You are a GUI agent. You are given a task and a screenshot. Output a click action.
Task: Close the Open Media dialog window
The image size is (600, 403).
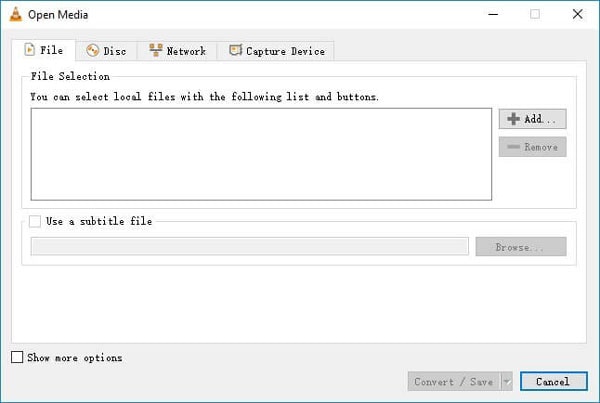[576, 14]
